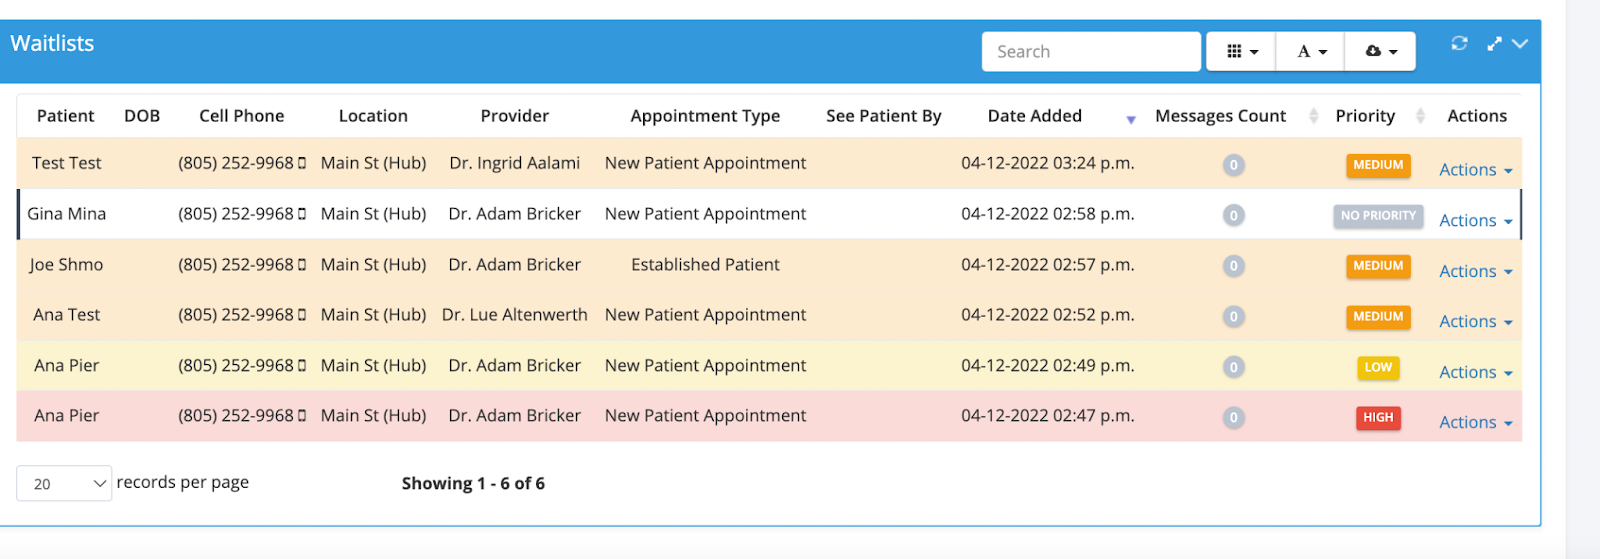The height and width of the screenshot is (559, 1600).
Task: Click the HIGH priority badge
Action: (1378, 417)
